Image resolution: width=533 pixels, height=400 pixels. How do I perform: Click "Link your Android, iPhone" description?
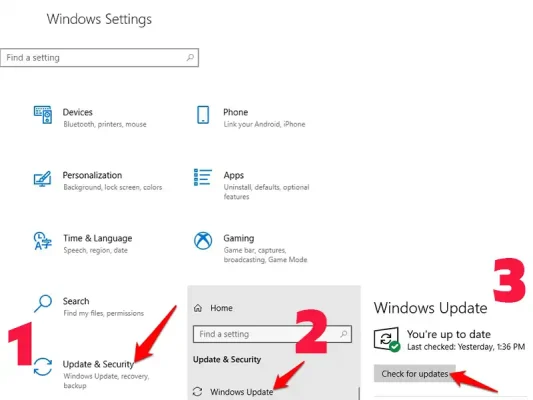point(264,124)
